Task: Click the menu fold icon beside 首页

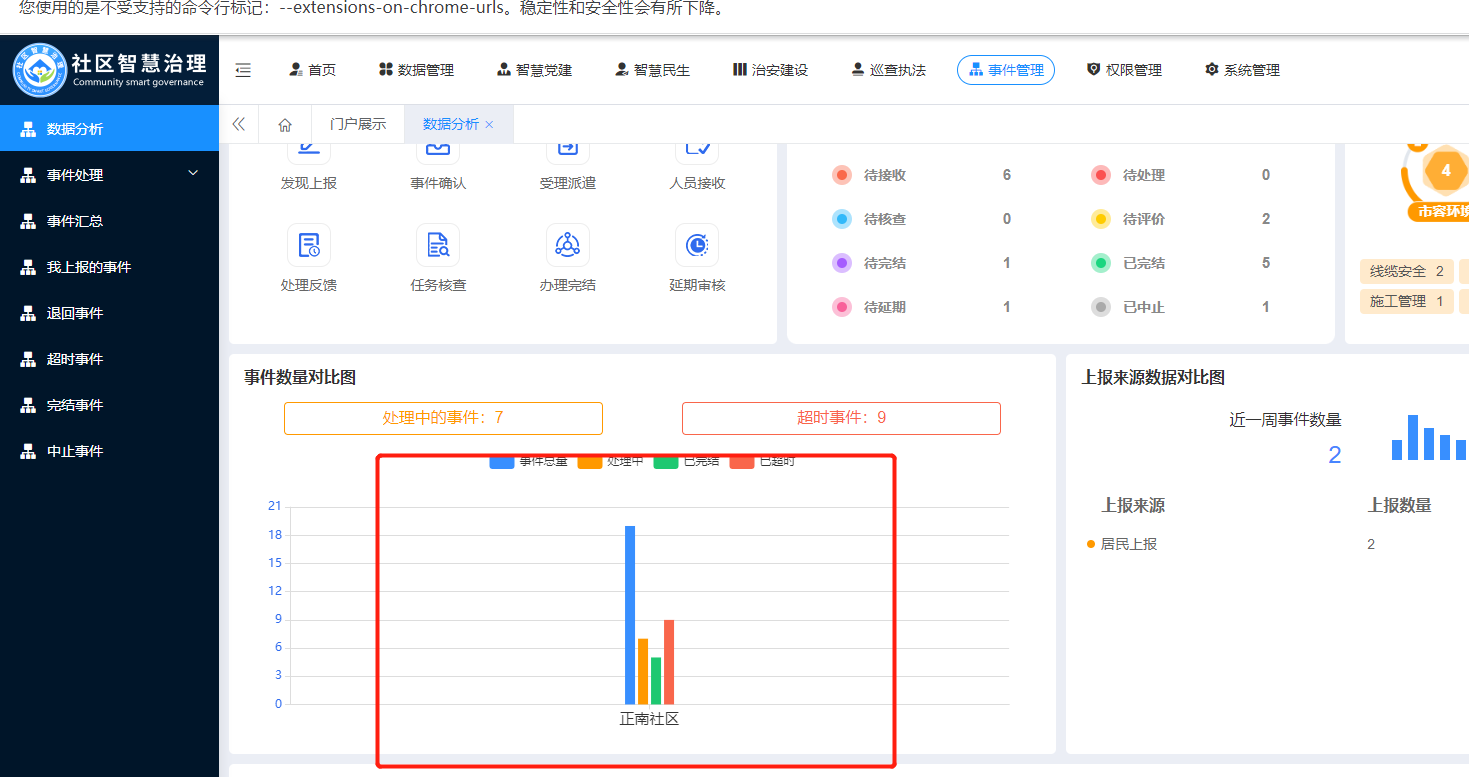Action: pyautogui.click(x=243, y=70)
